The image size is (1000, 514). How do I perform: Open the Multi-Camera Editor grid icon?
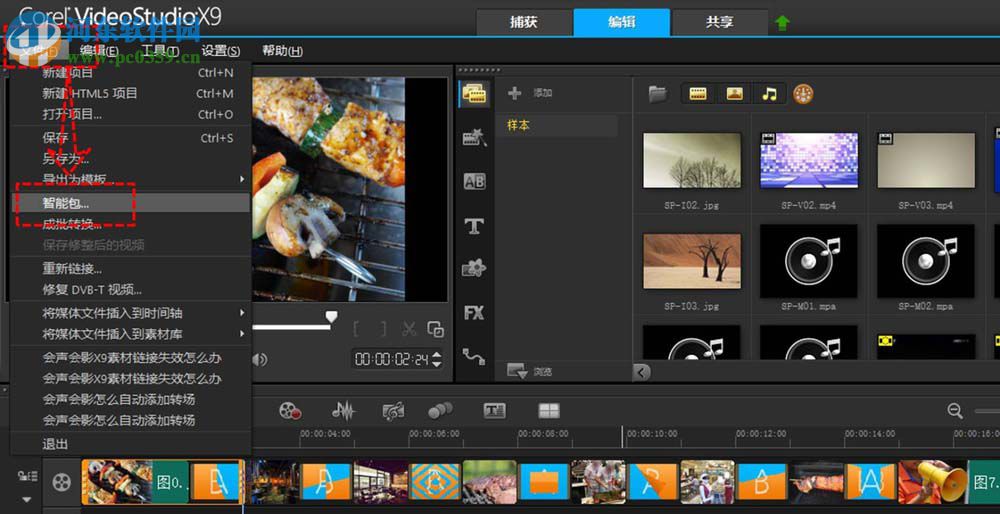click(x=549, y=411)
